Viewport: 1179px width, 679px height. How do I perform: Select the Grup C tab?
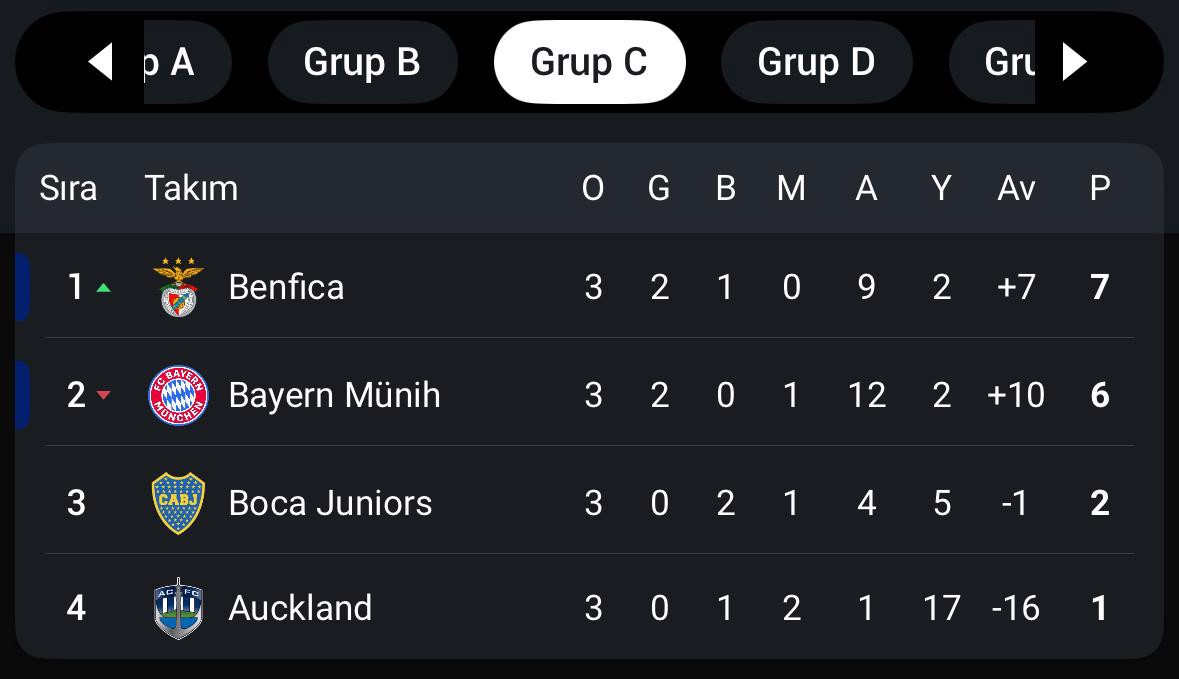(x=590, y=62)
